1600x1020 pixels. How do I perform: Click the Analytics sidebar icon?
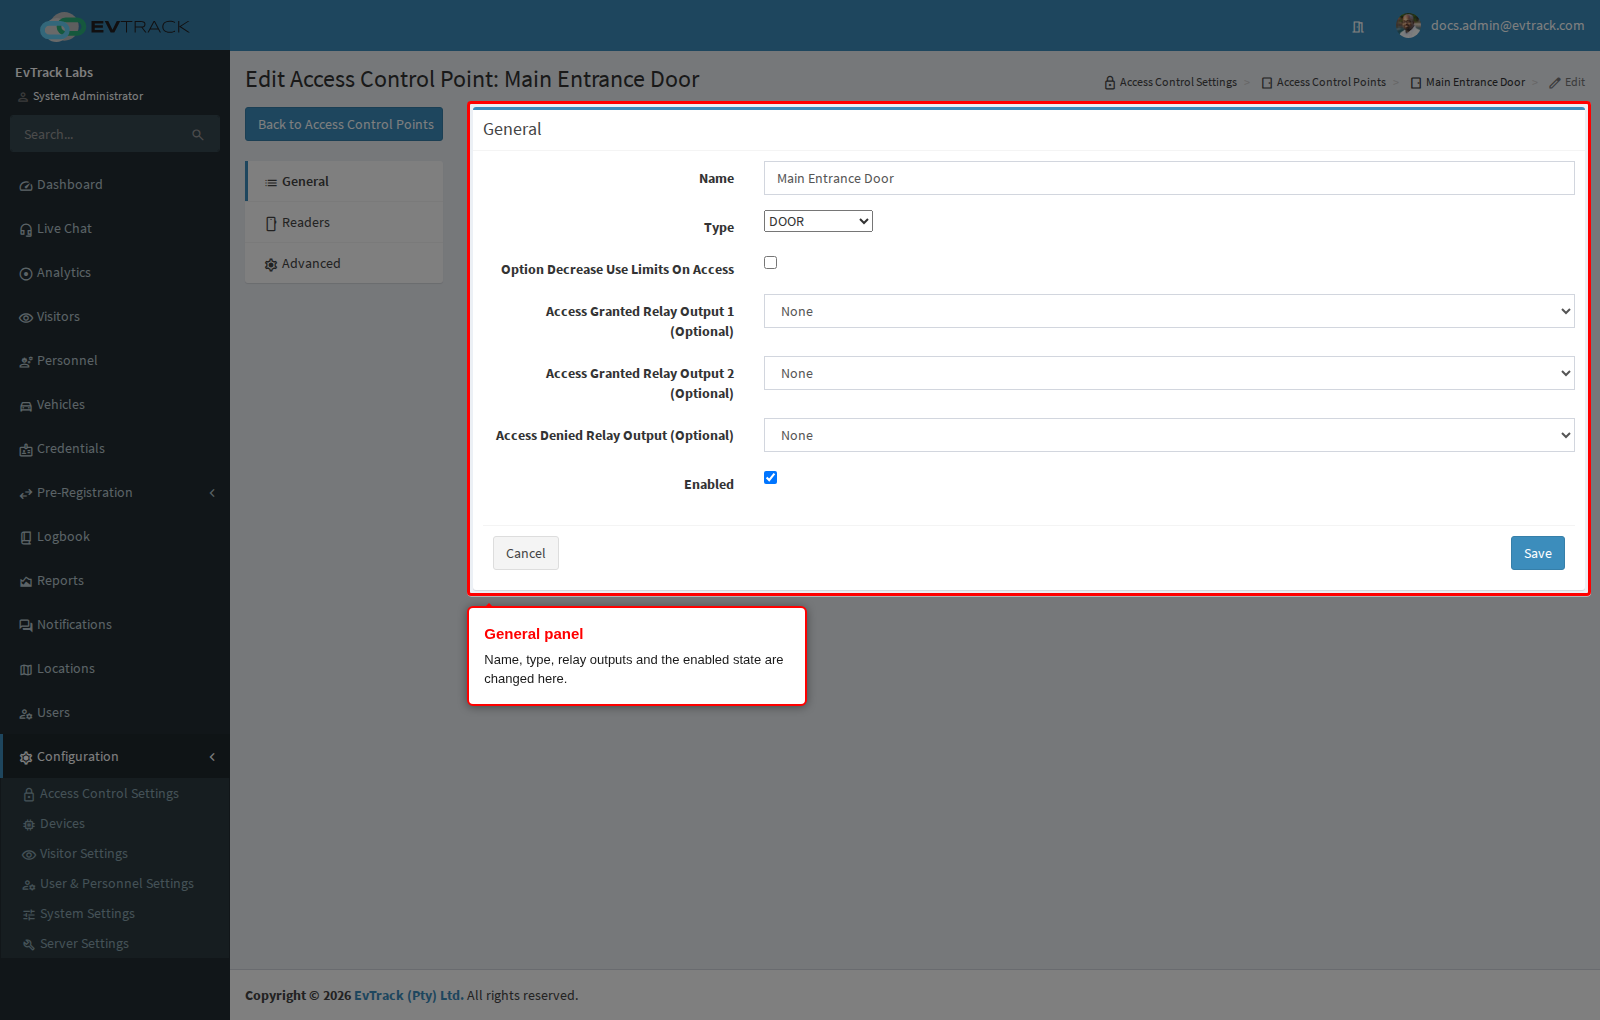26,274
